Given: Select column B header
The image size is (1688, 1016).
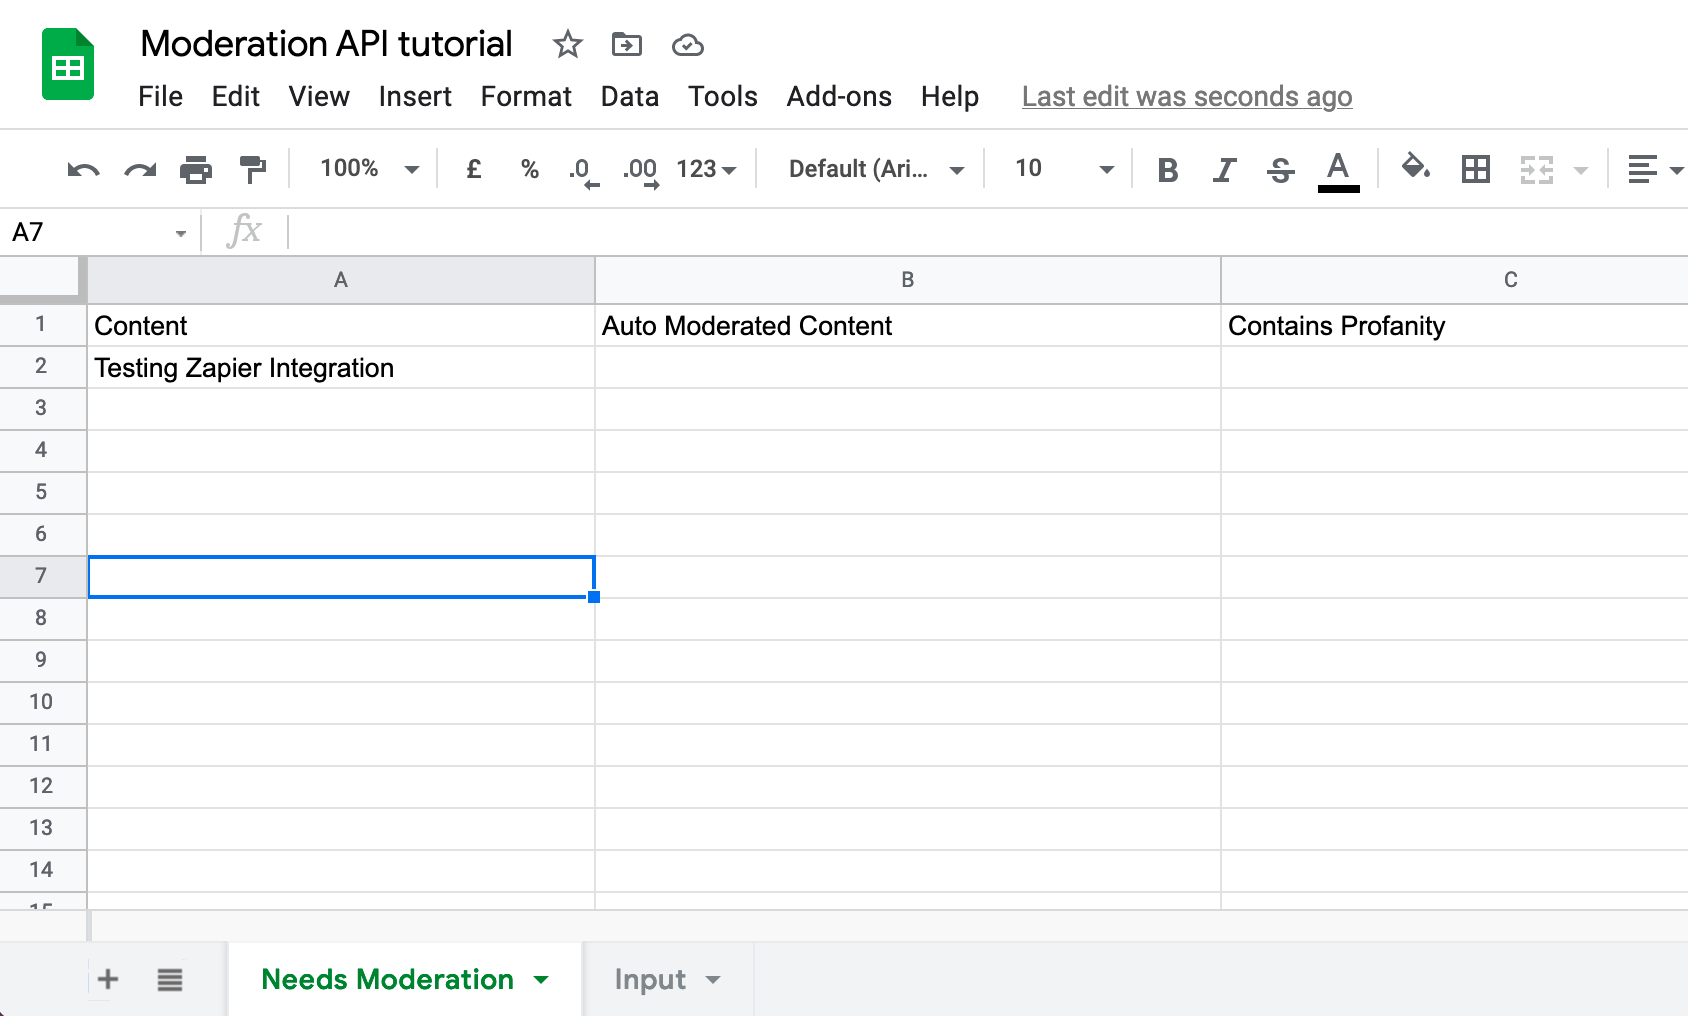Looking at the screenshot, I should [x=908, y=280].
